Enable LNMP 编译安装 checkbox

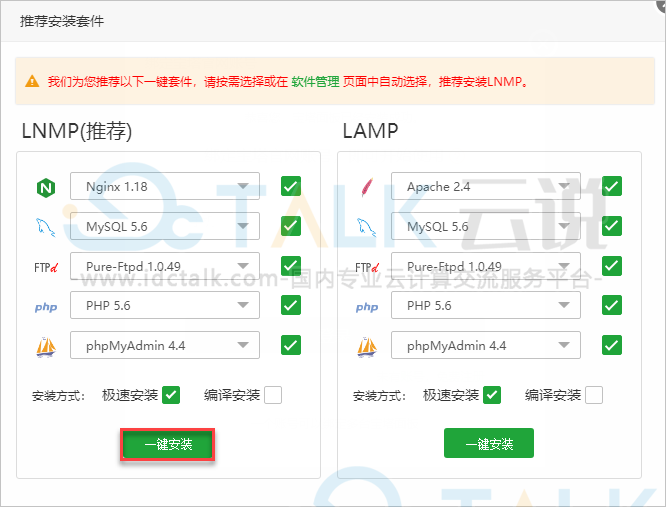point(273,395)
